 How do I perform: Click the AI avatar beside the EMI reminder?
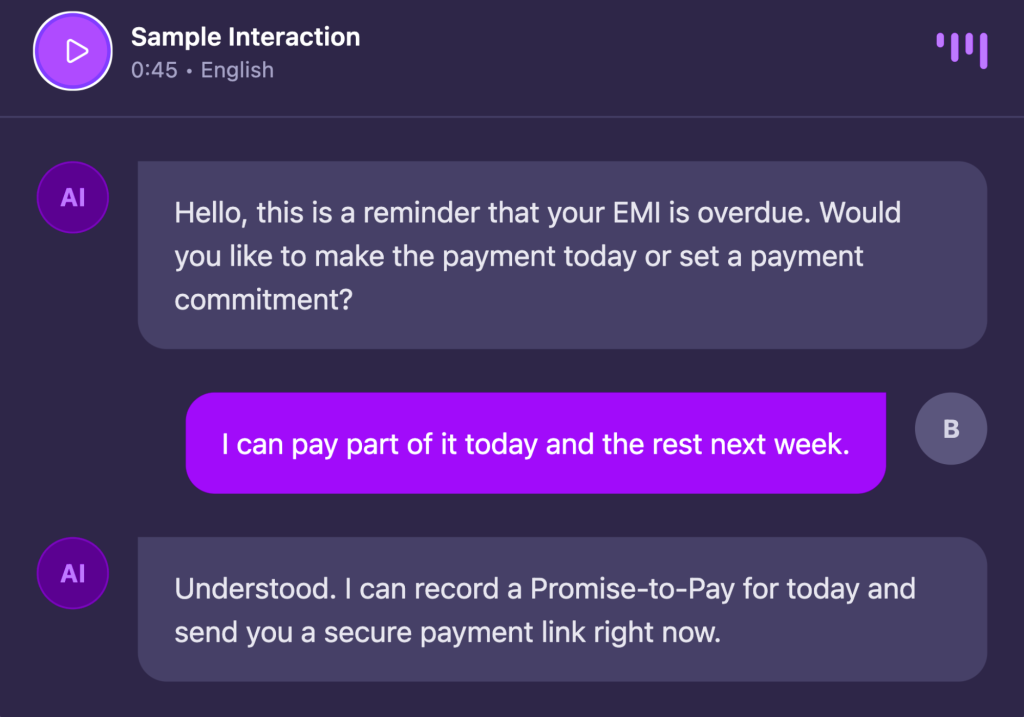pyautogui.click(x=73, y=198)
